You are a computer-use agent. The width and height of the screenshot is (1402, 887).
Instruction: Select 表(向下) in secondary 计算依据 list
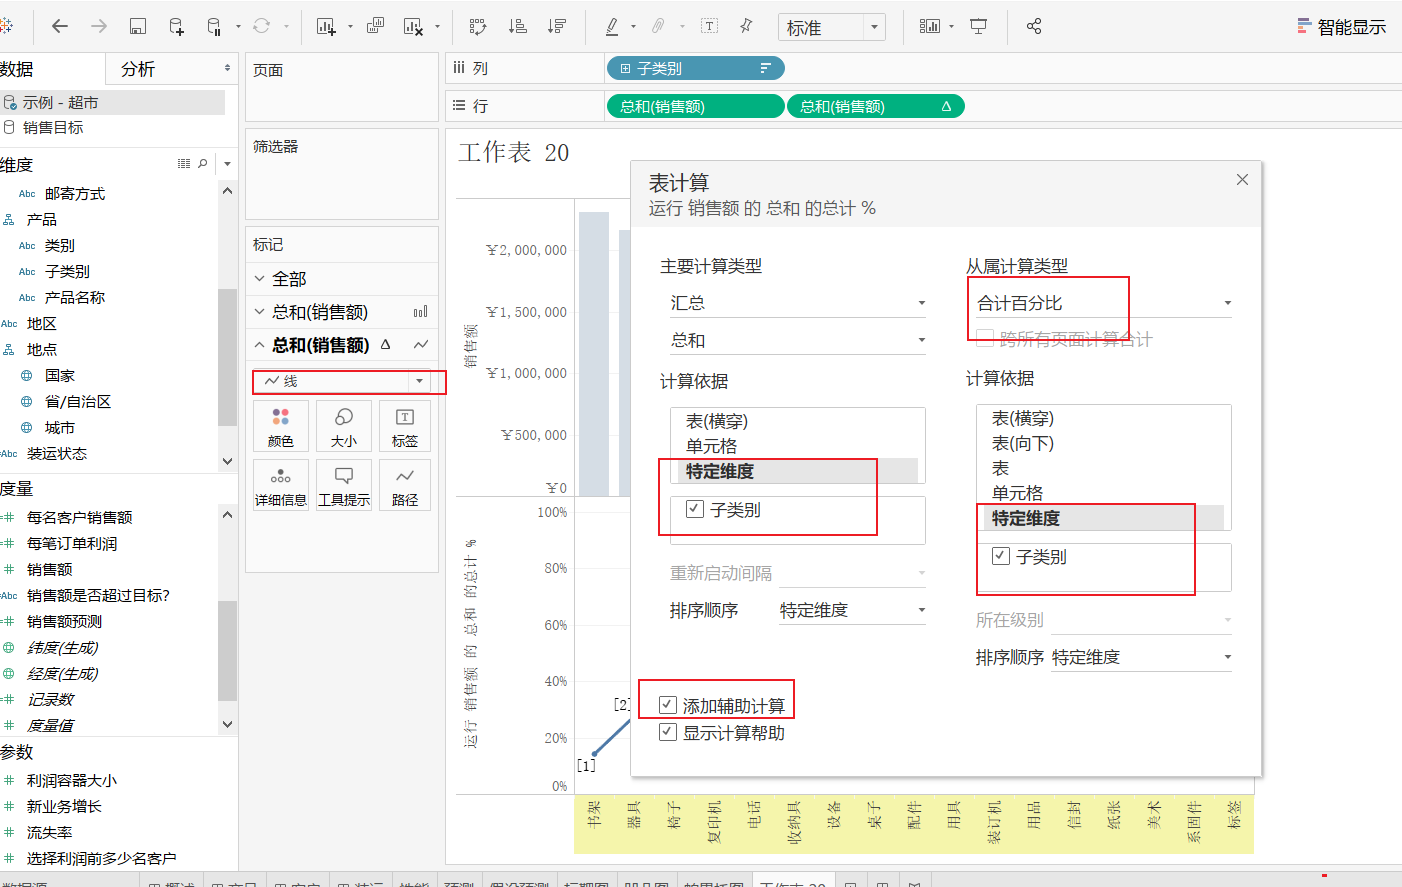[x=1023, y=443]
